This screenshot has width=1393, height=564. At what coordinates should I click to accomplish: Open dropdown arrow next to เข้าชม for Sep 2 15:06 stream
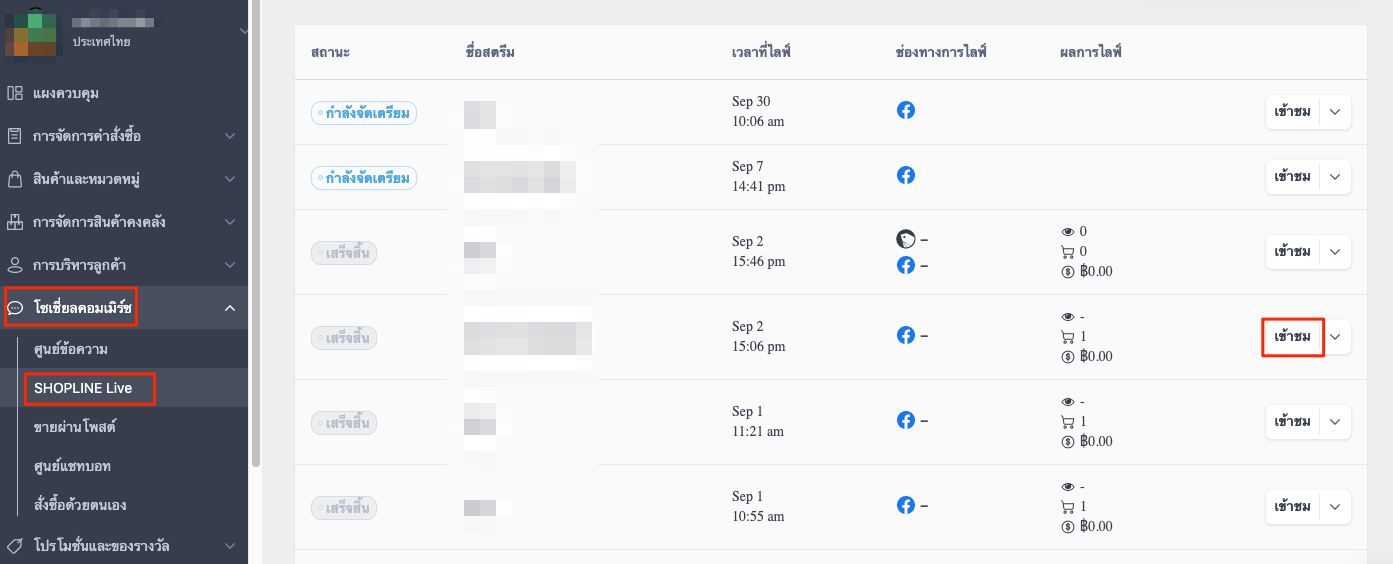tap(1335, 337)
